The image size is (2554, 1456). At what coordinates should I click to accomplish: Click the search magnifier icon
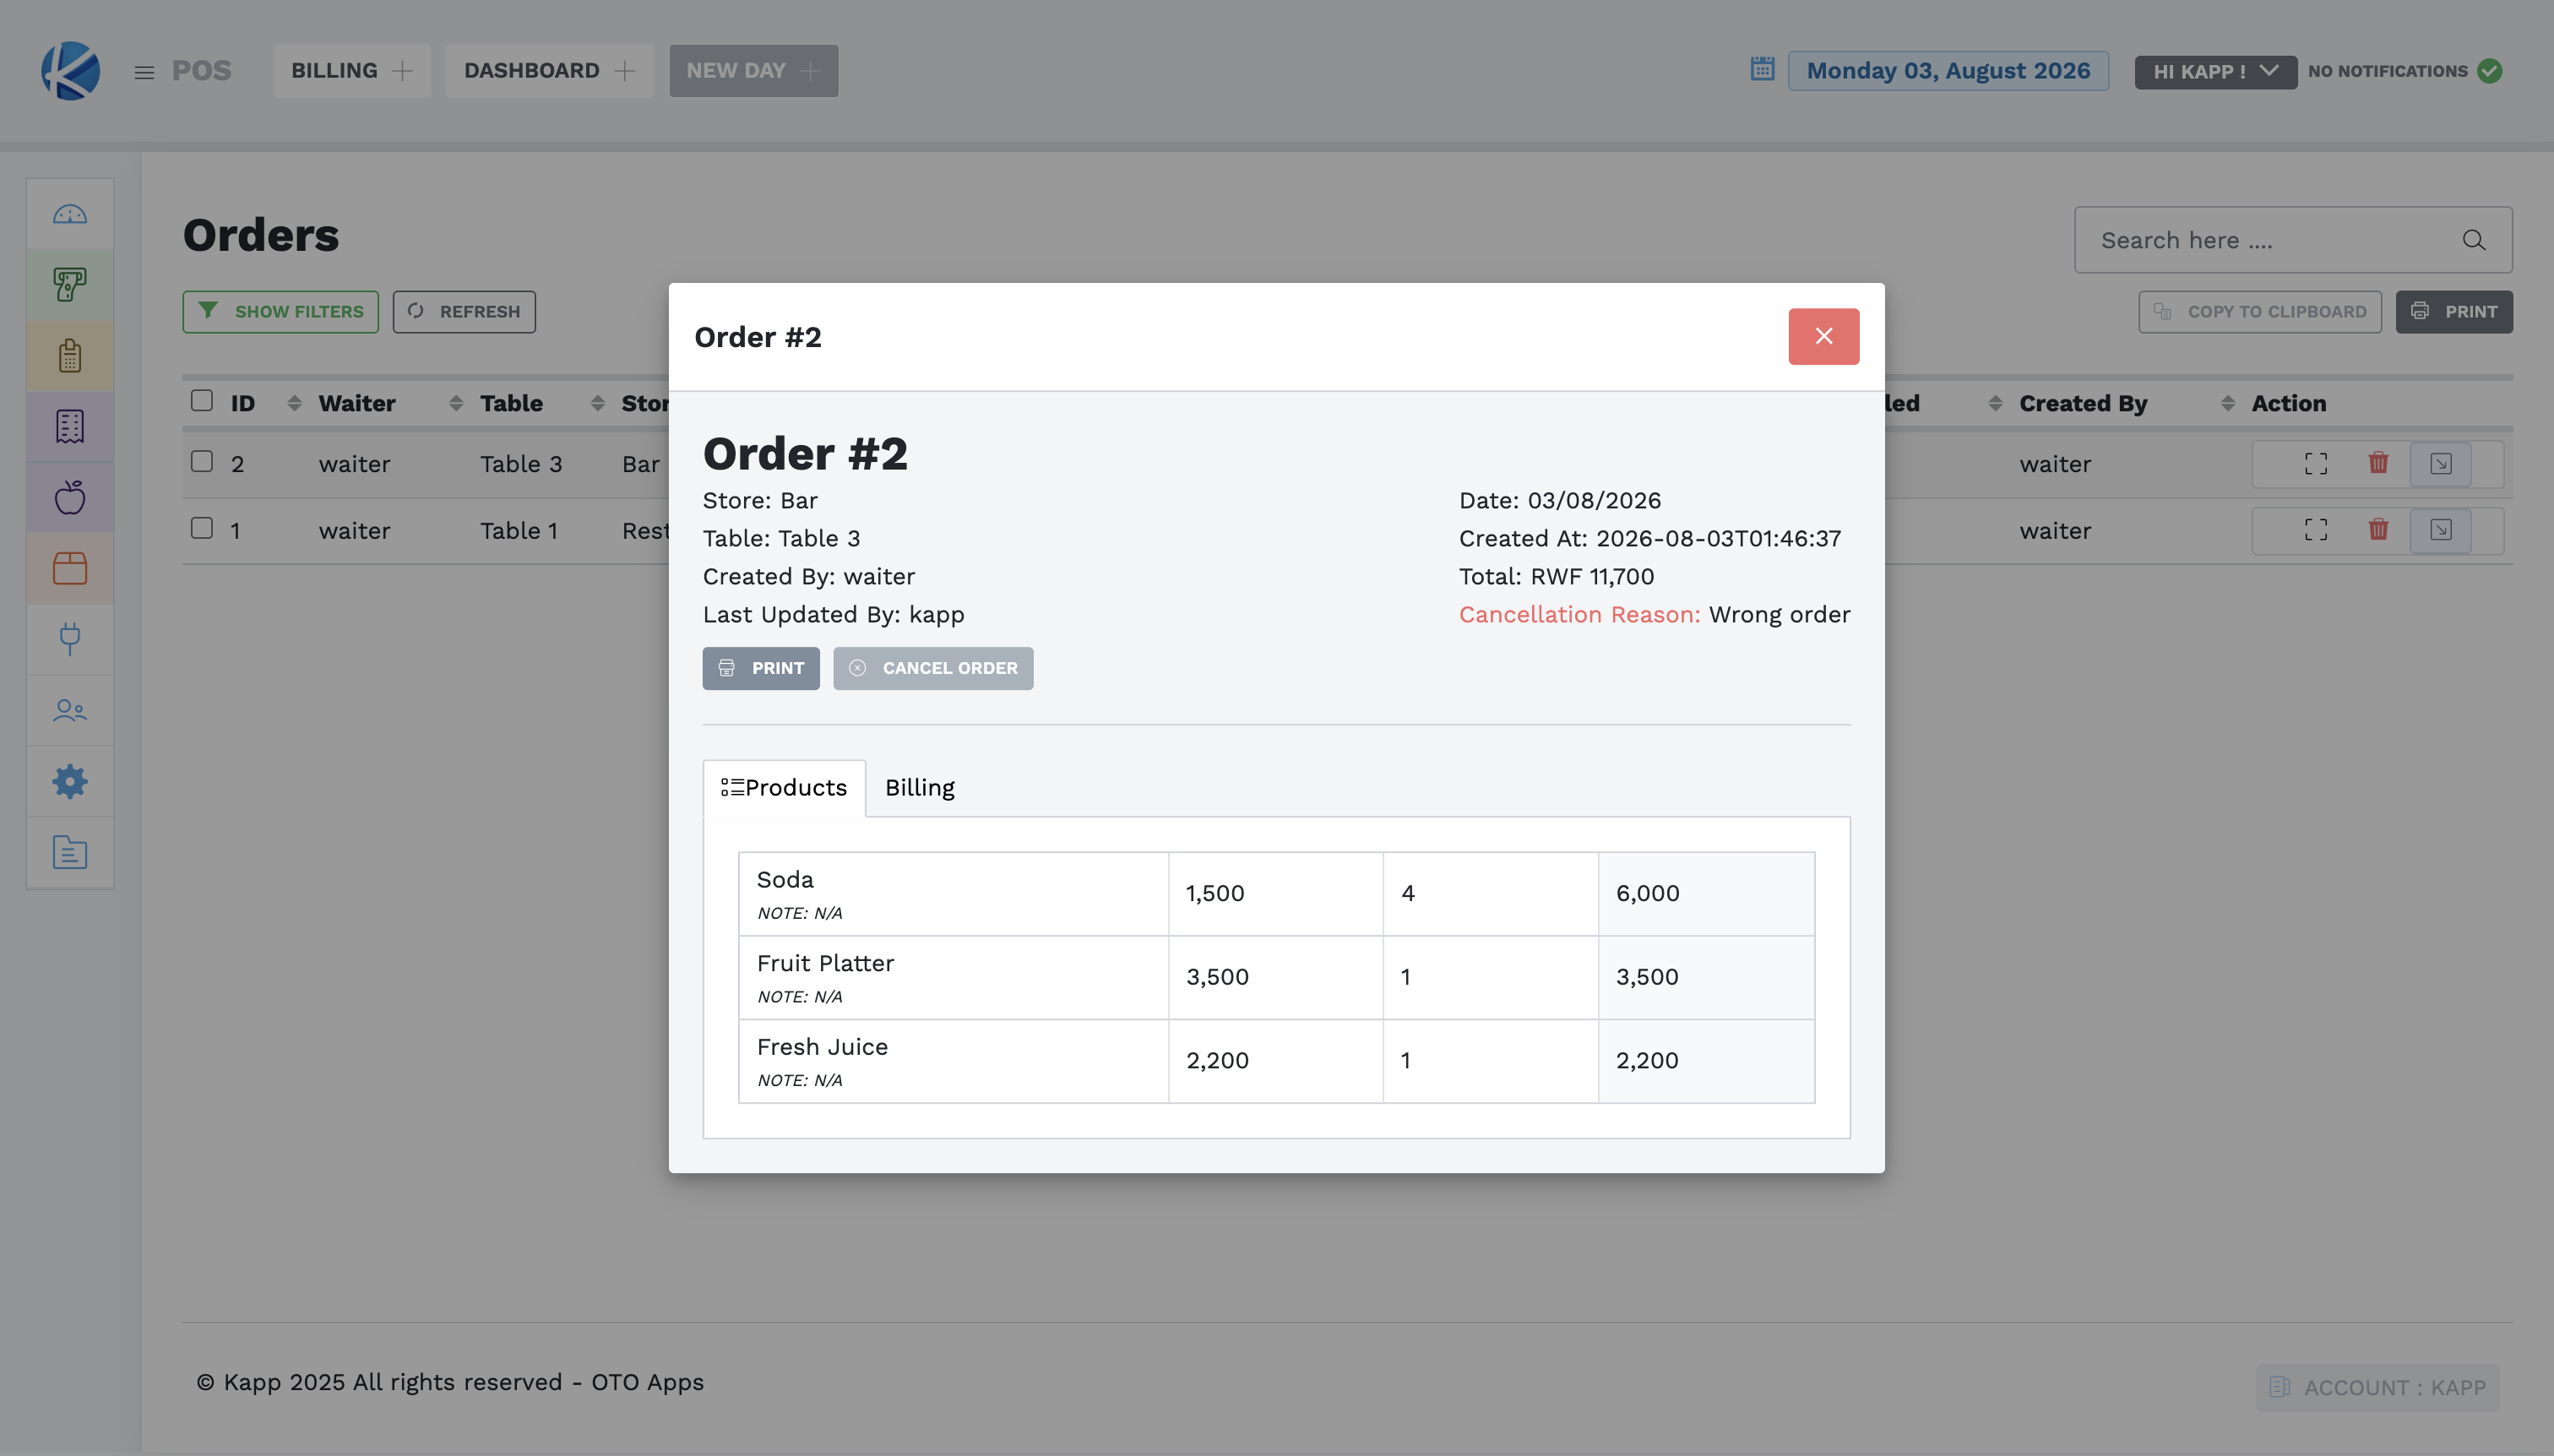click(x=2474, y=240)
